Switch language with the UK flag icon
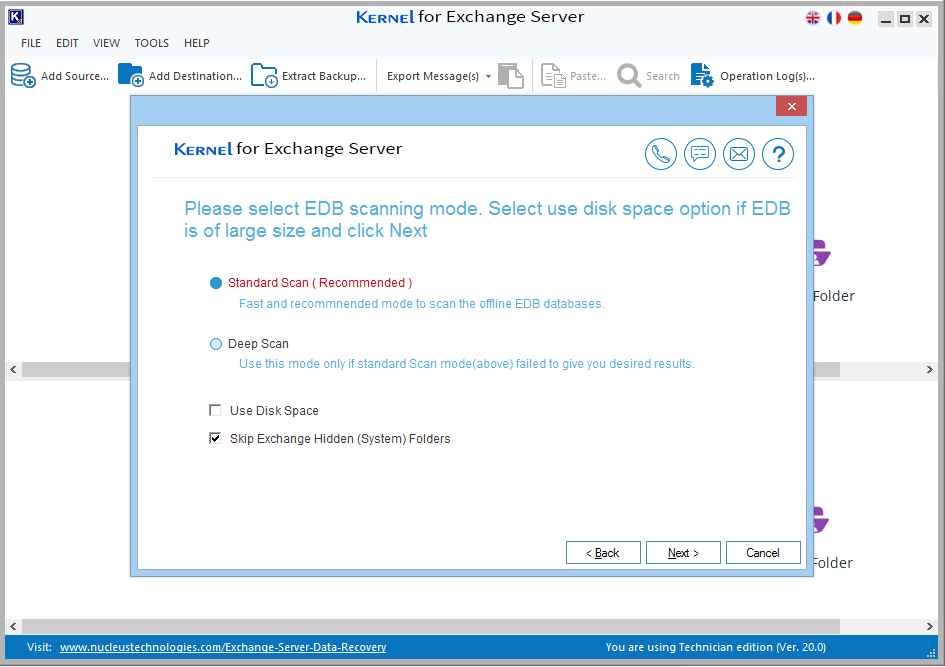Viewport: 945px width, 667px height. tap(813, 18)
